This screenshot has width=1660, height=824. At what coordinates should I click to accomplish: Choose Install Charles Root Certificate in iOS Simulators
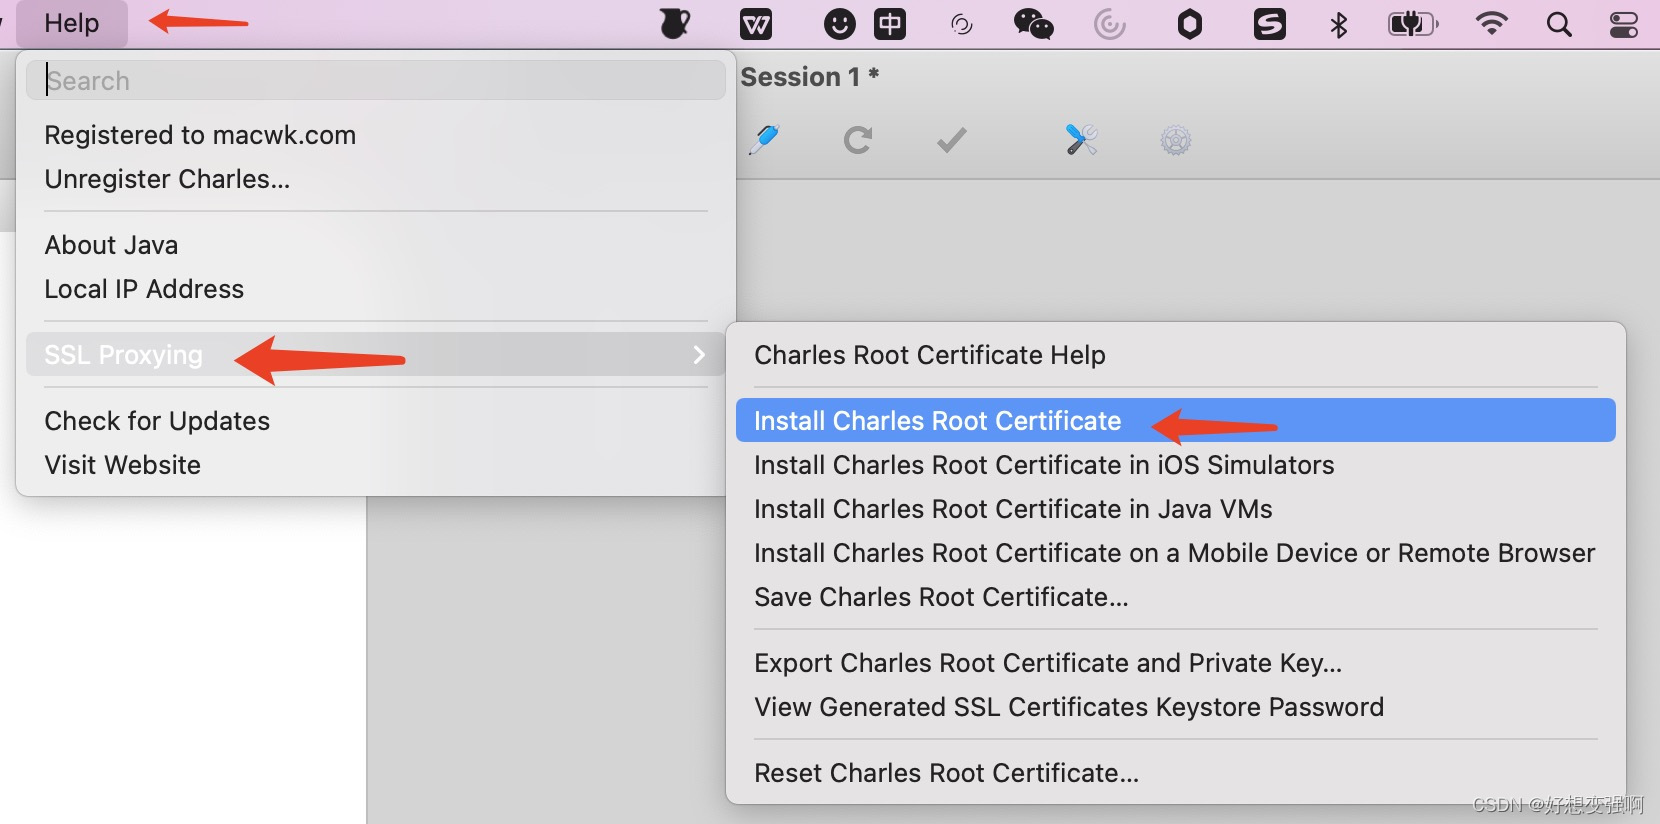click(x=1044, y=465)
